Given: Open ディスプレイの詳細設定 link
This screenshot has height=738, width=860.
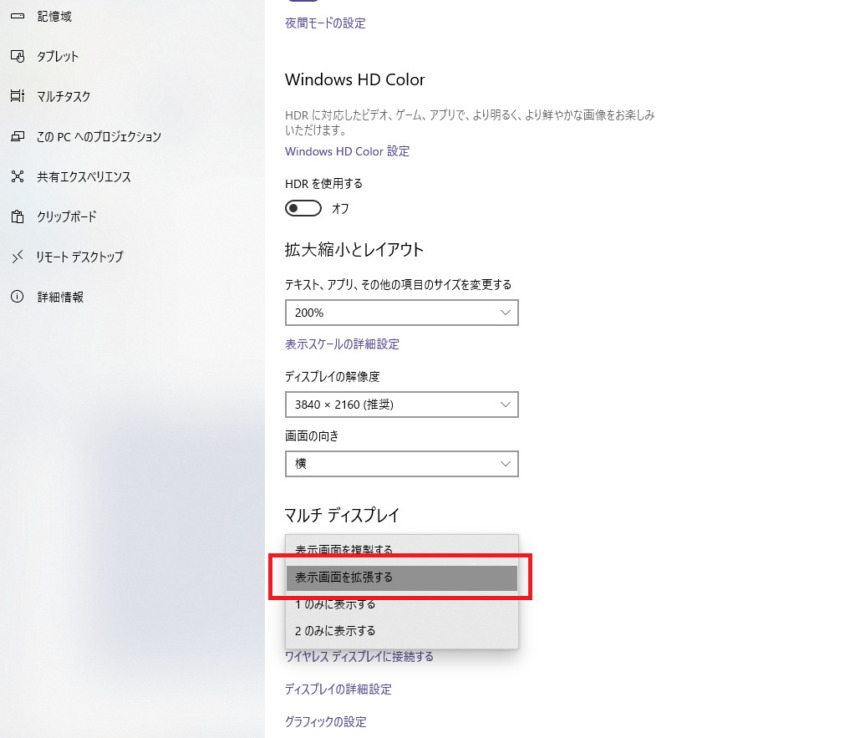Looking at the screenshot, I should point(338,689).
